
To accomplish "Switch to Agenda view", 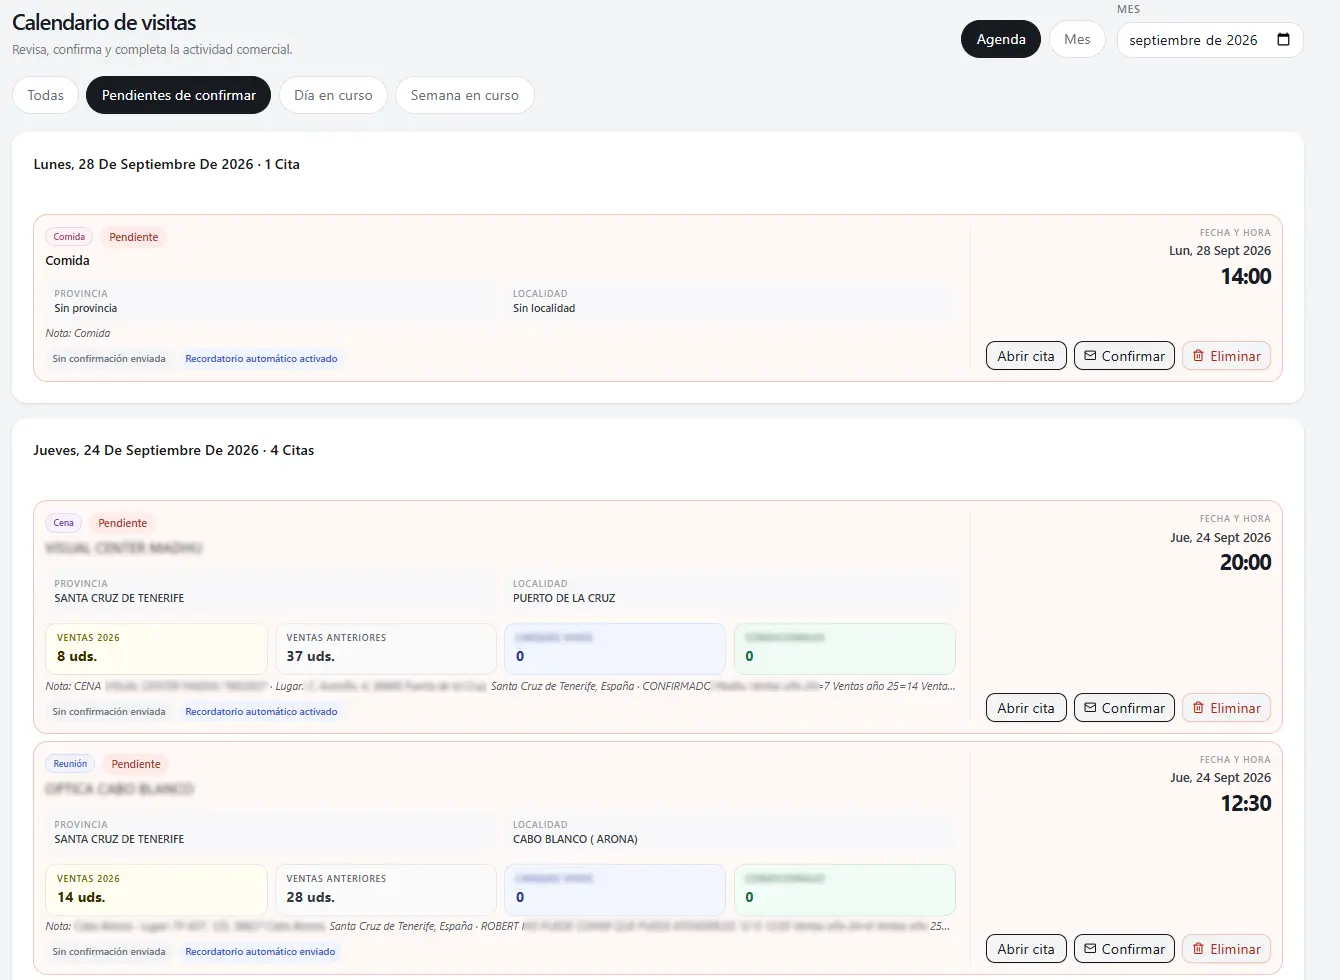I will [x=1001, y=39].
